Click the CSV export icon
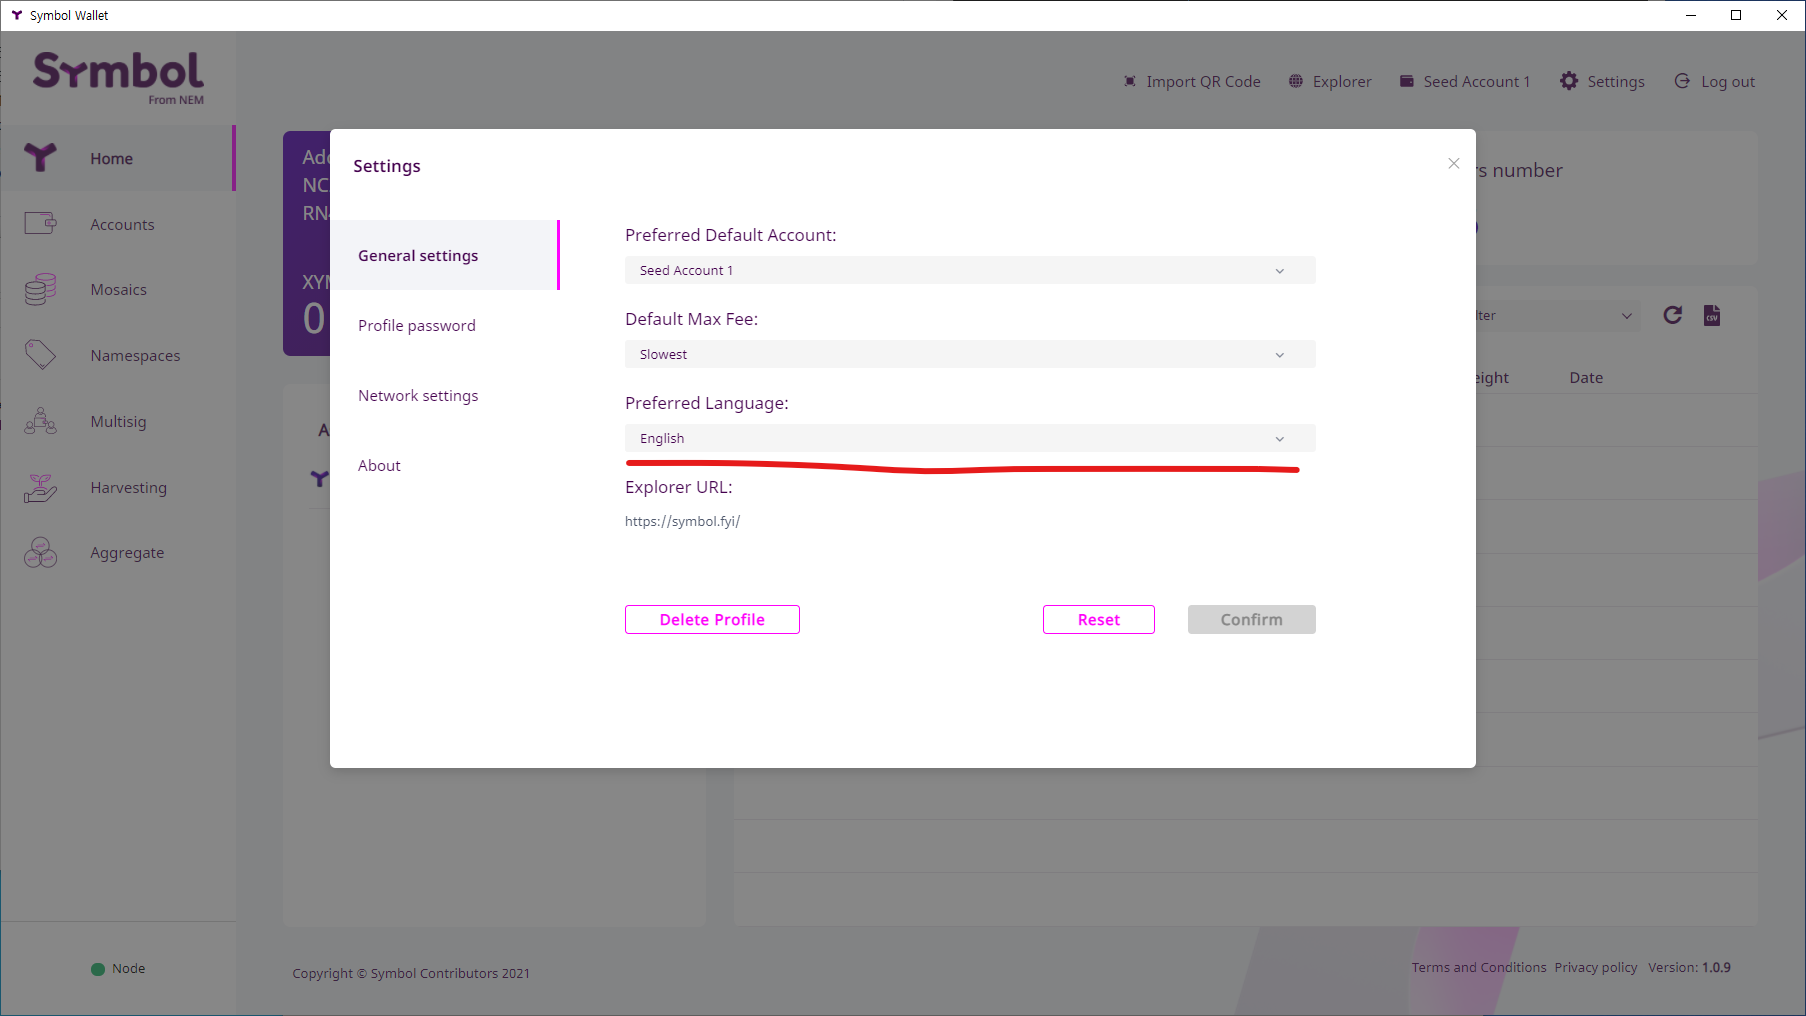Viewport: 1806px width, 1016px height. pos(1712,315)
